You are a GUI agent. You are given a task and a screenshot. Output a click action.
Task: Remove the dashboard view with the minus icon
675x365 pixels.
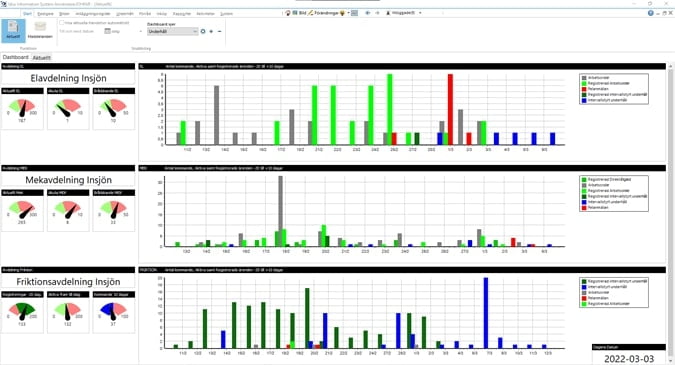(x=220, y=31)
